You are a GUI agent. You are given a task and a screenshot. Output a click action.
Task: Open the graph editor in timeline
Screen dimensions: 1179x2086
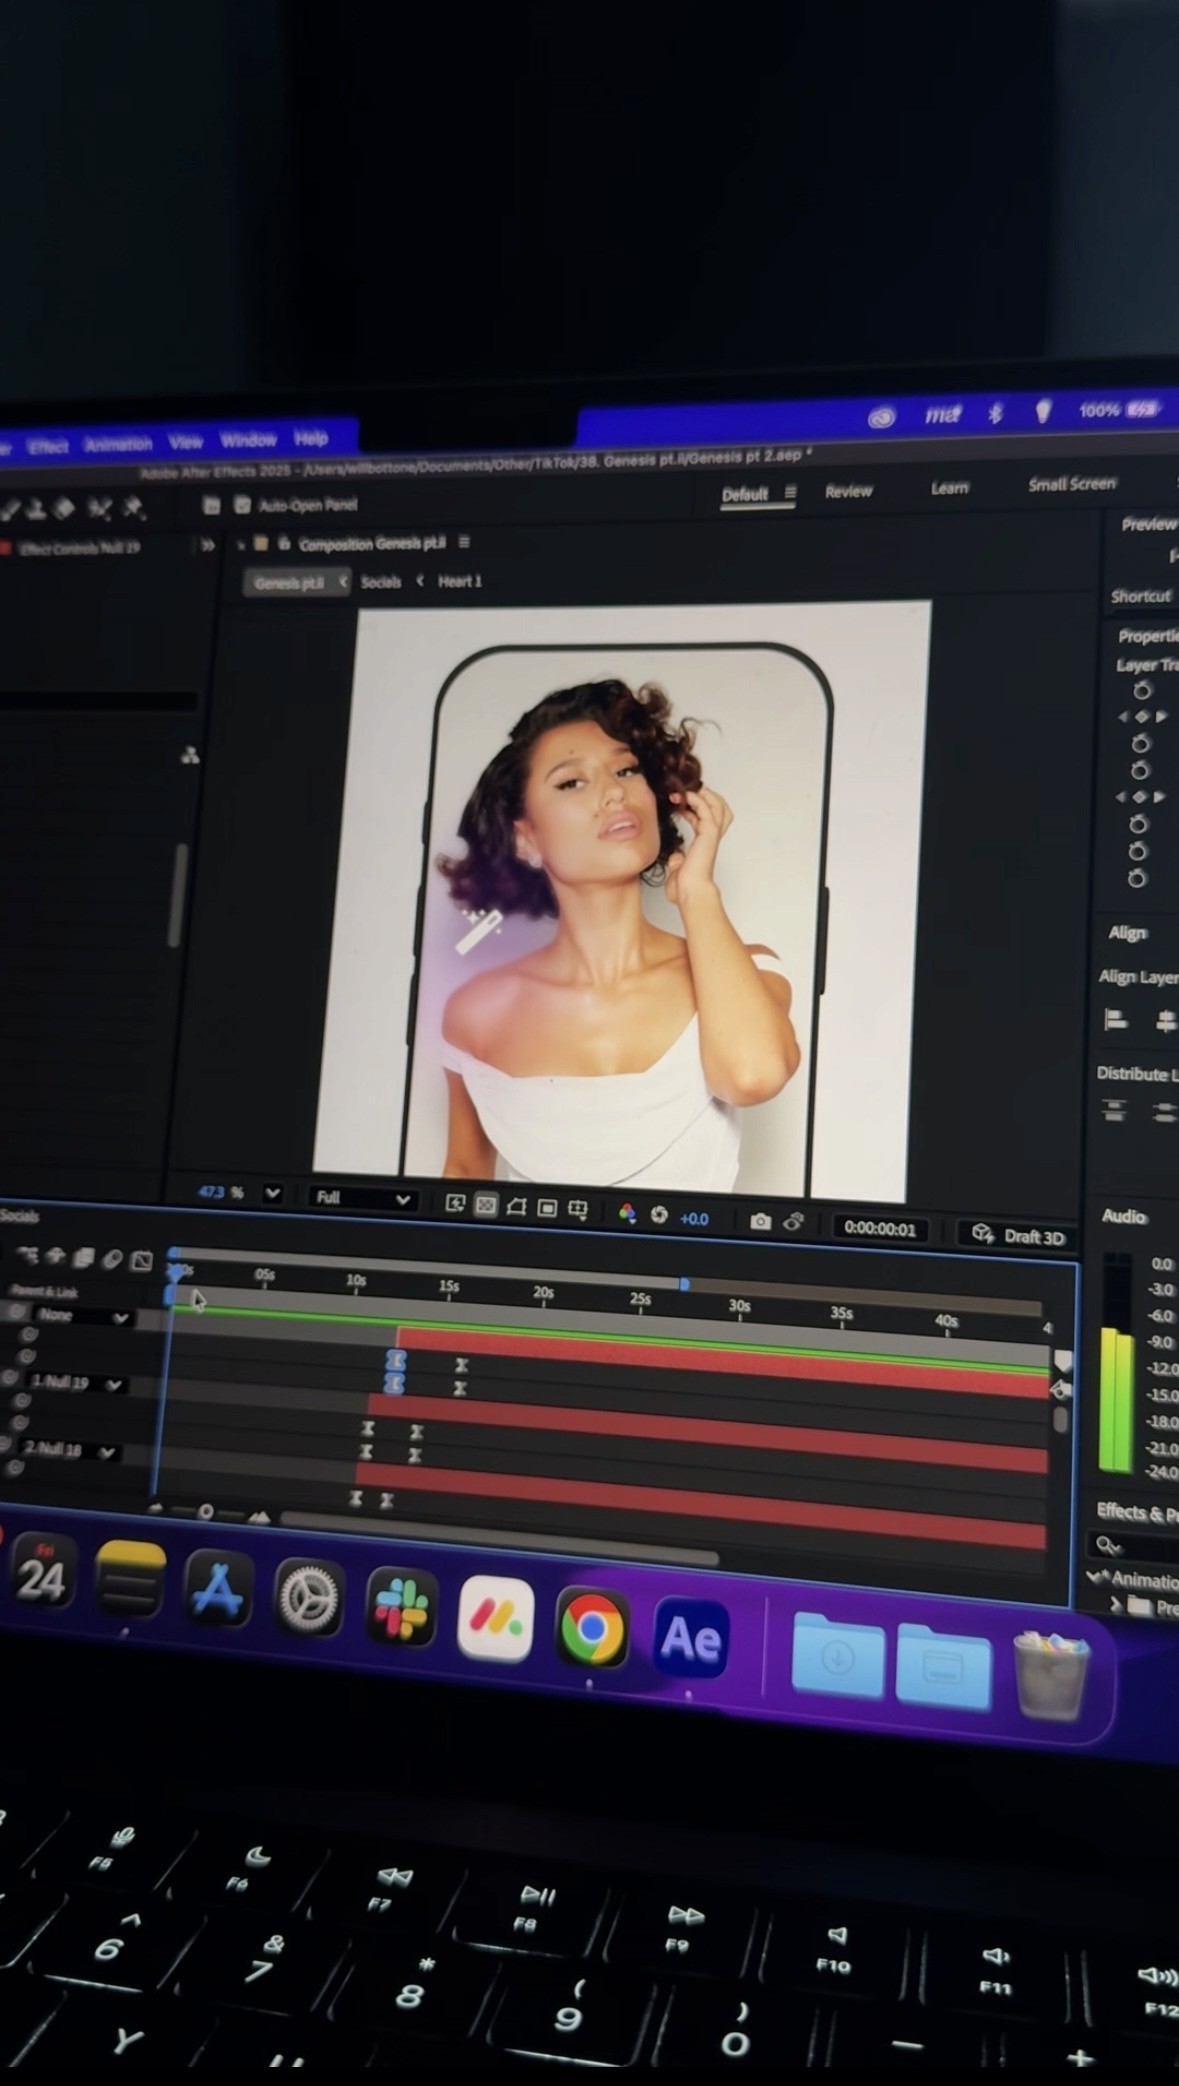point(142,1261)
